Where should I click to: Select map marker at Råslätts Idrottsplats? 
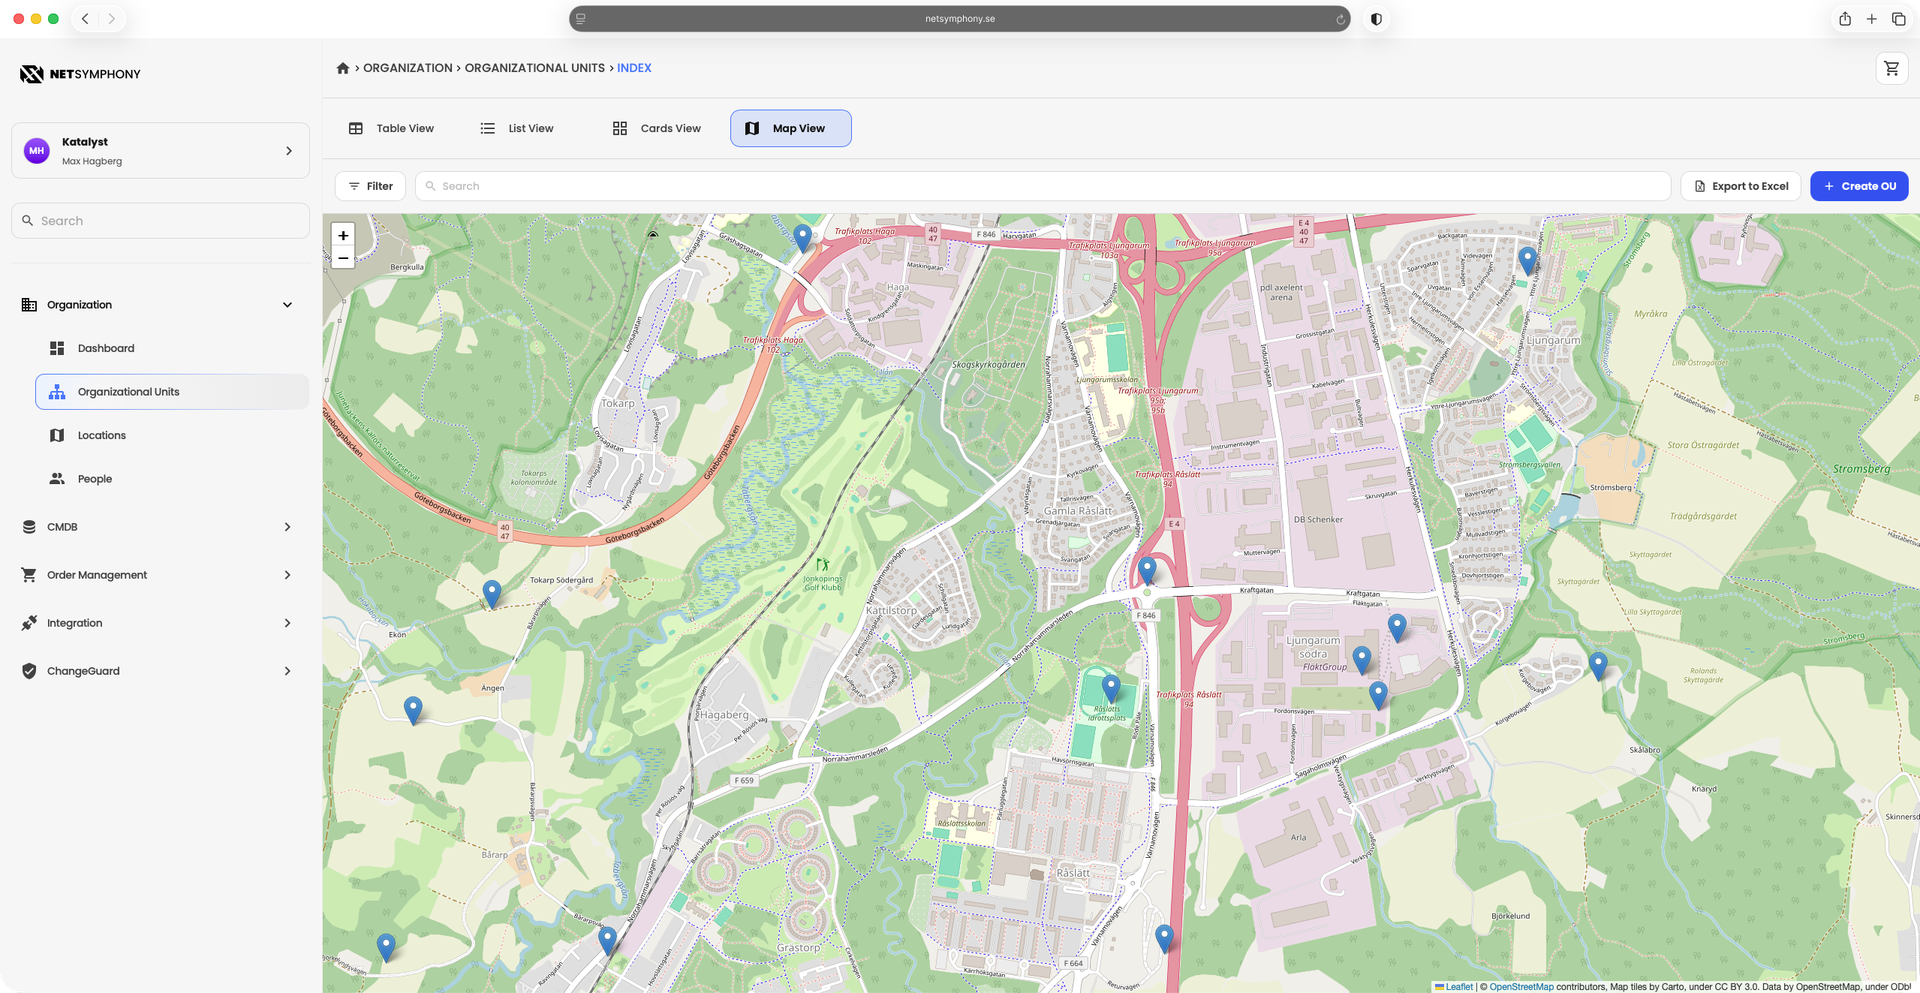[1111, 688]
